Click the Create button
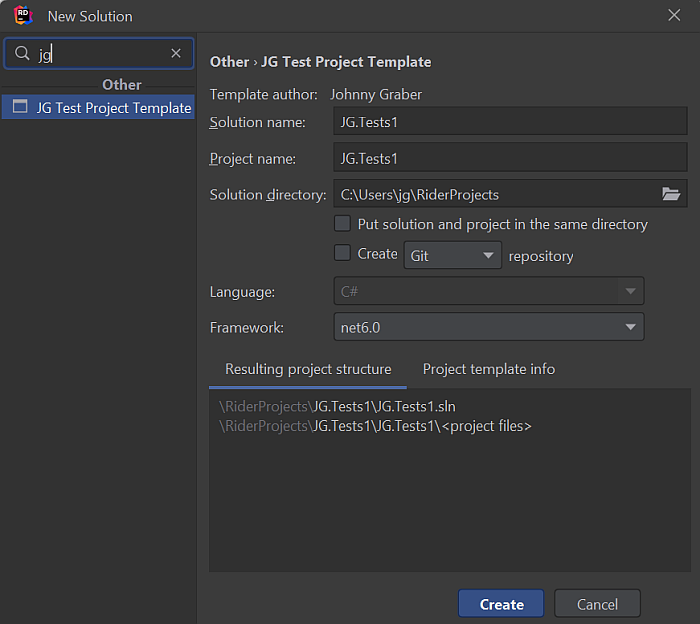 pyautogui.click(x=501, y=603)
